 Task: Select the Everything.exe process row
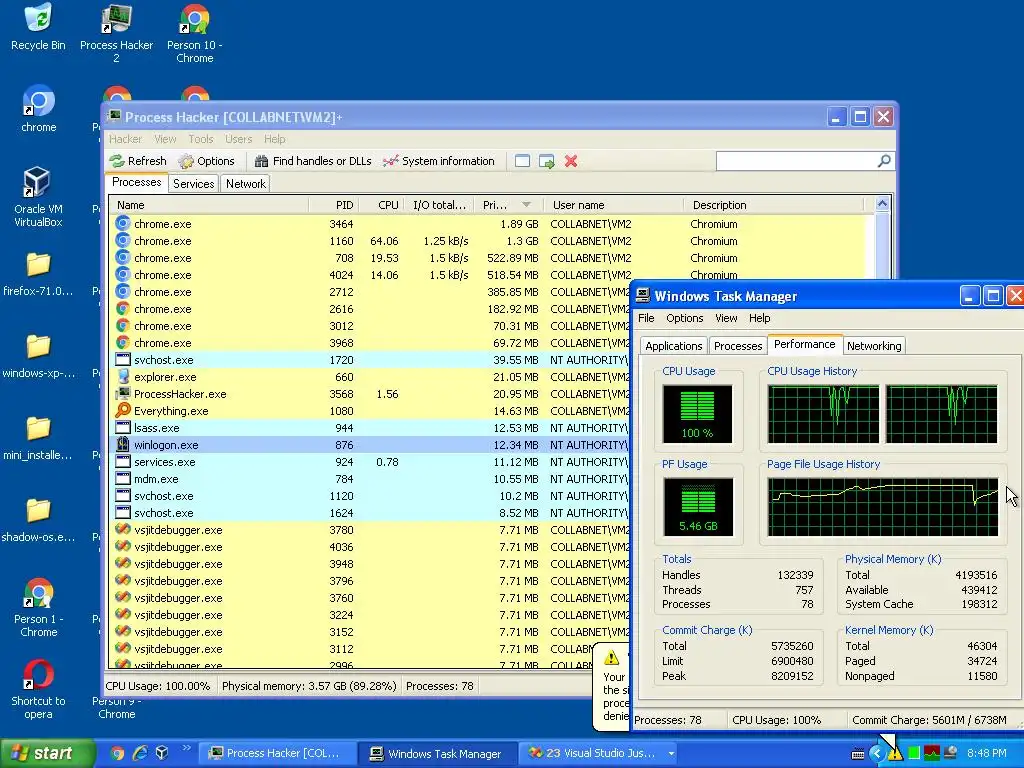(370, 411)
